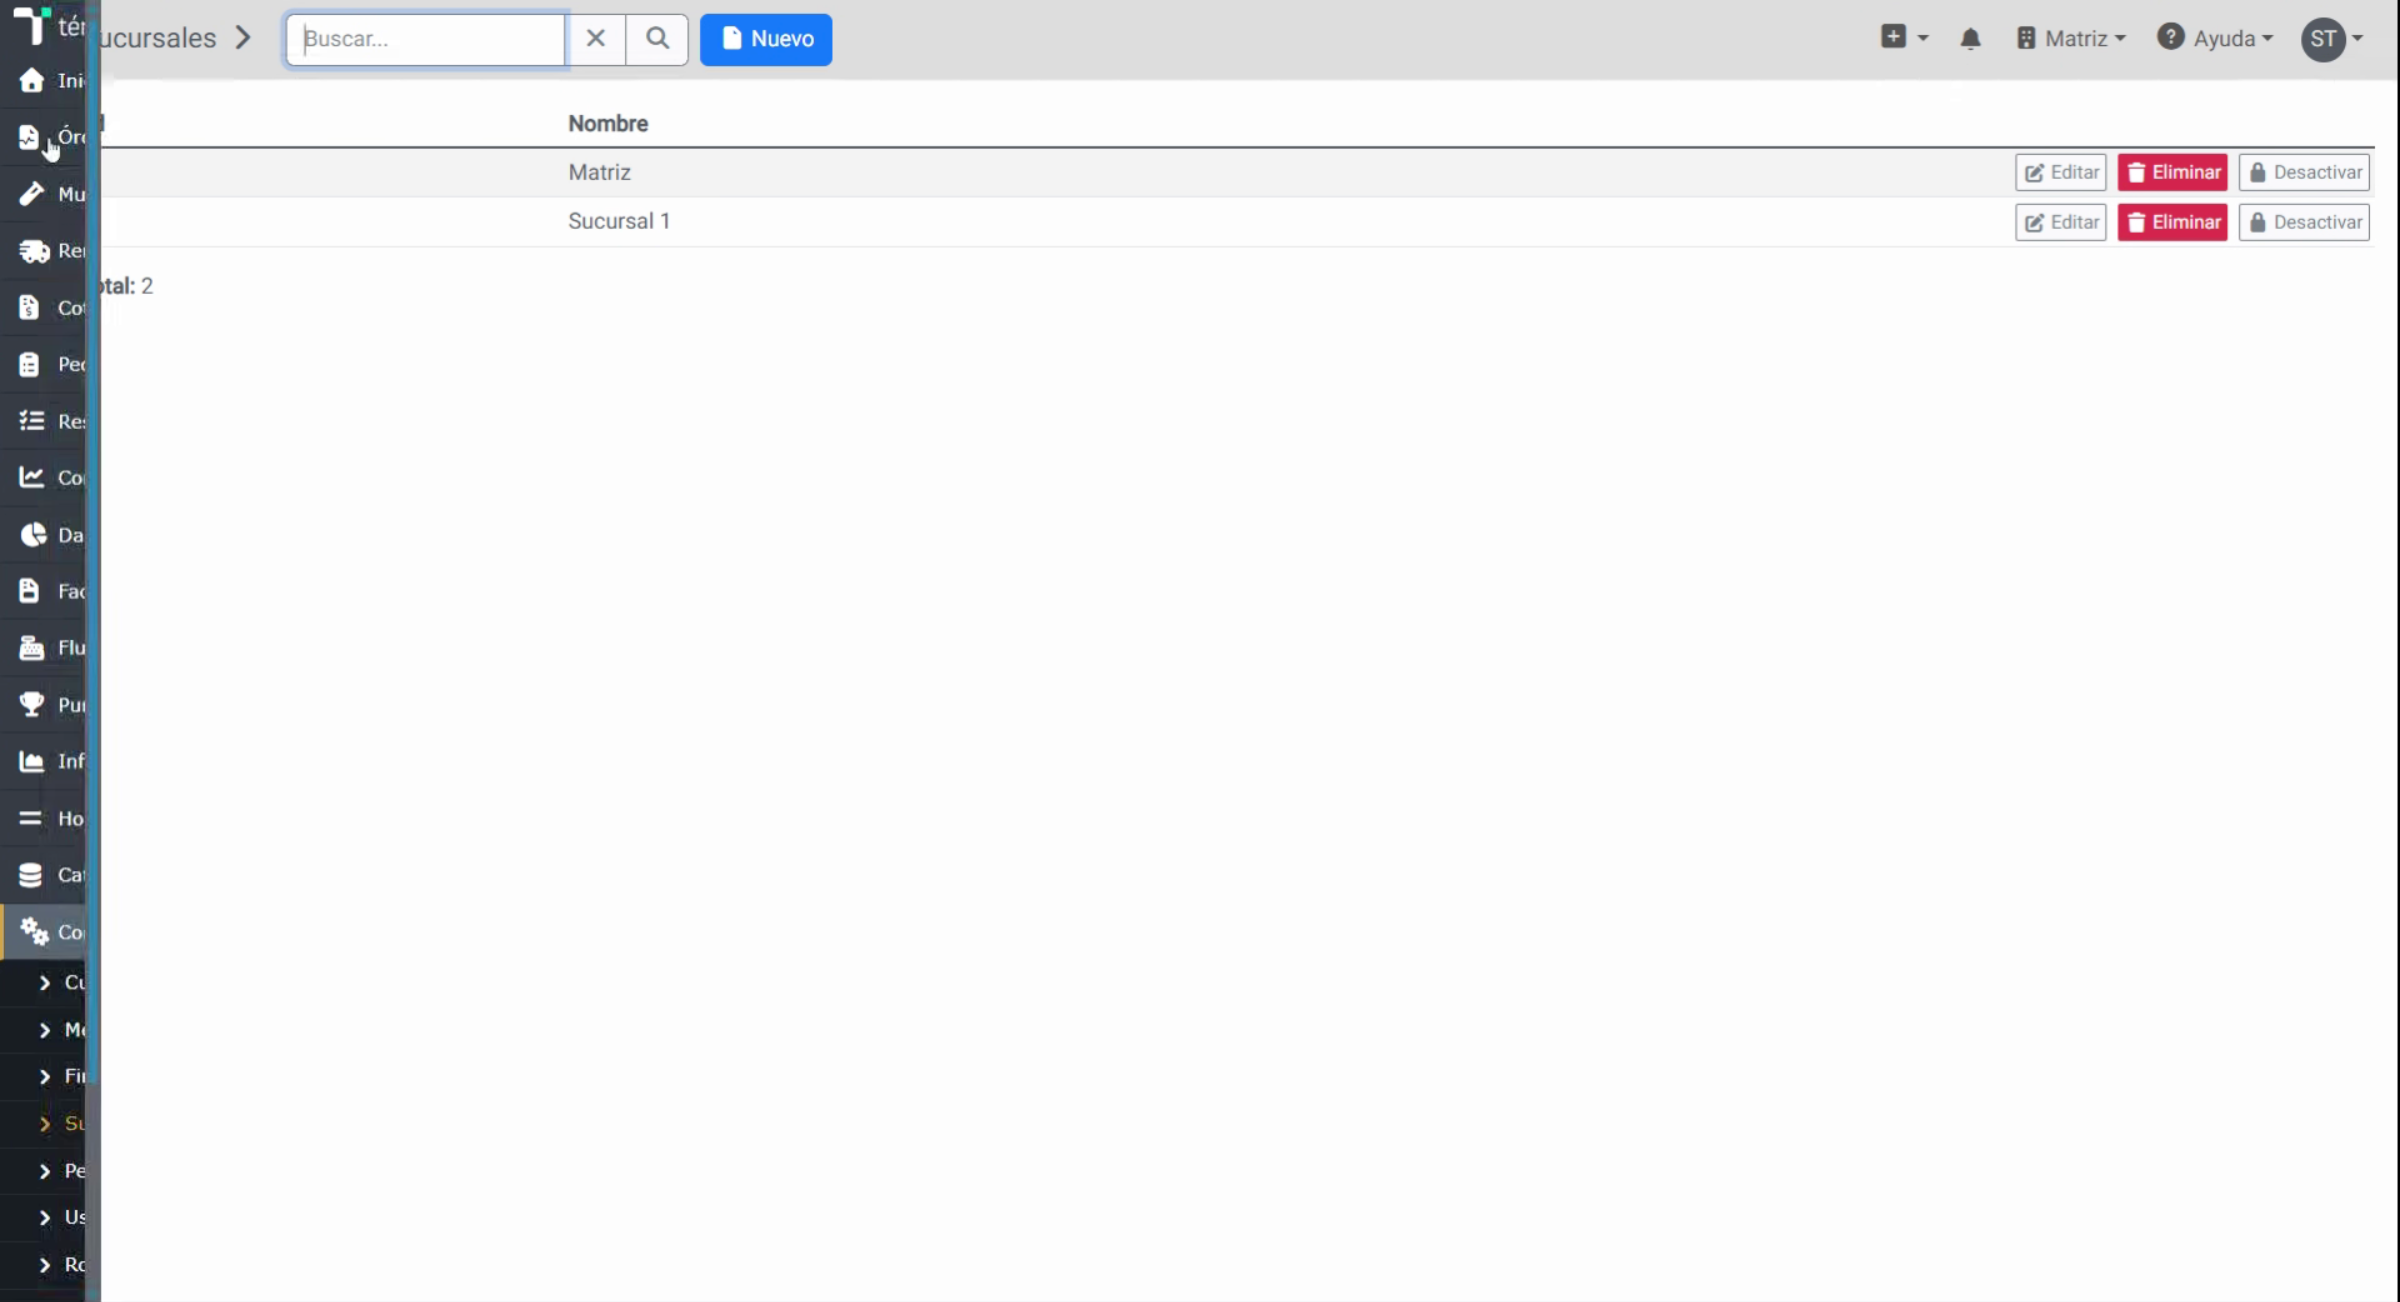Click the app logo at top left
The image size is (2400, 1302).
pyautogui.click(x=31, y=24)
